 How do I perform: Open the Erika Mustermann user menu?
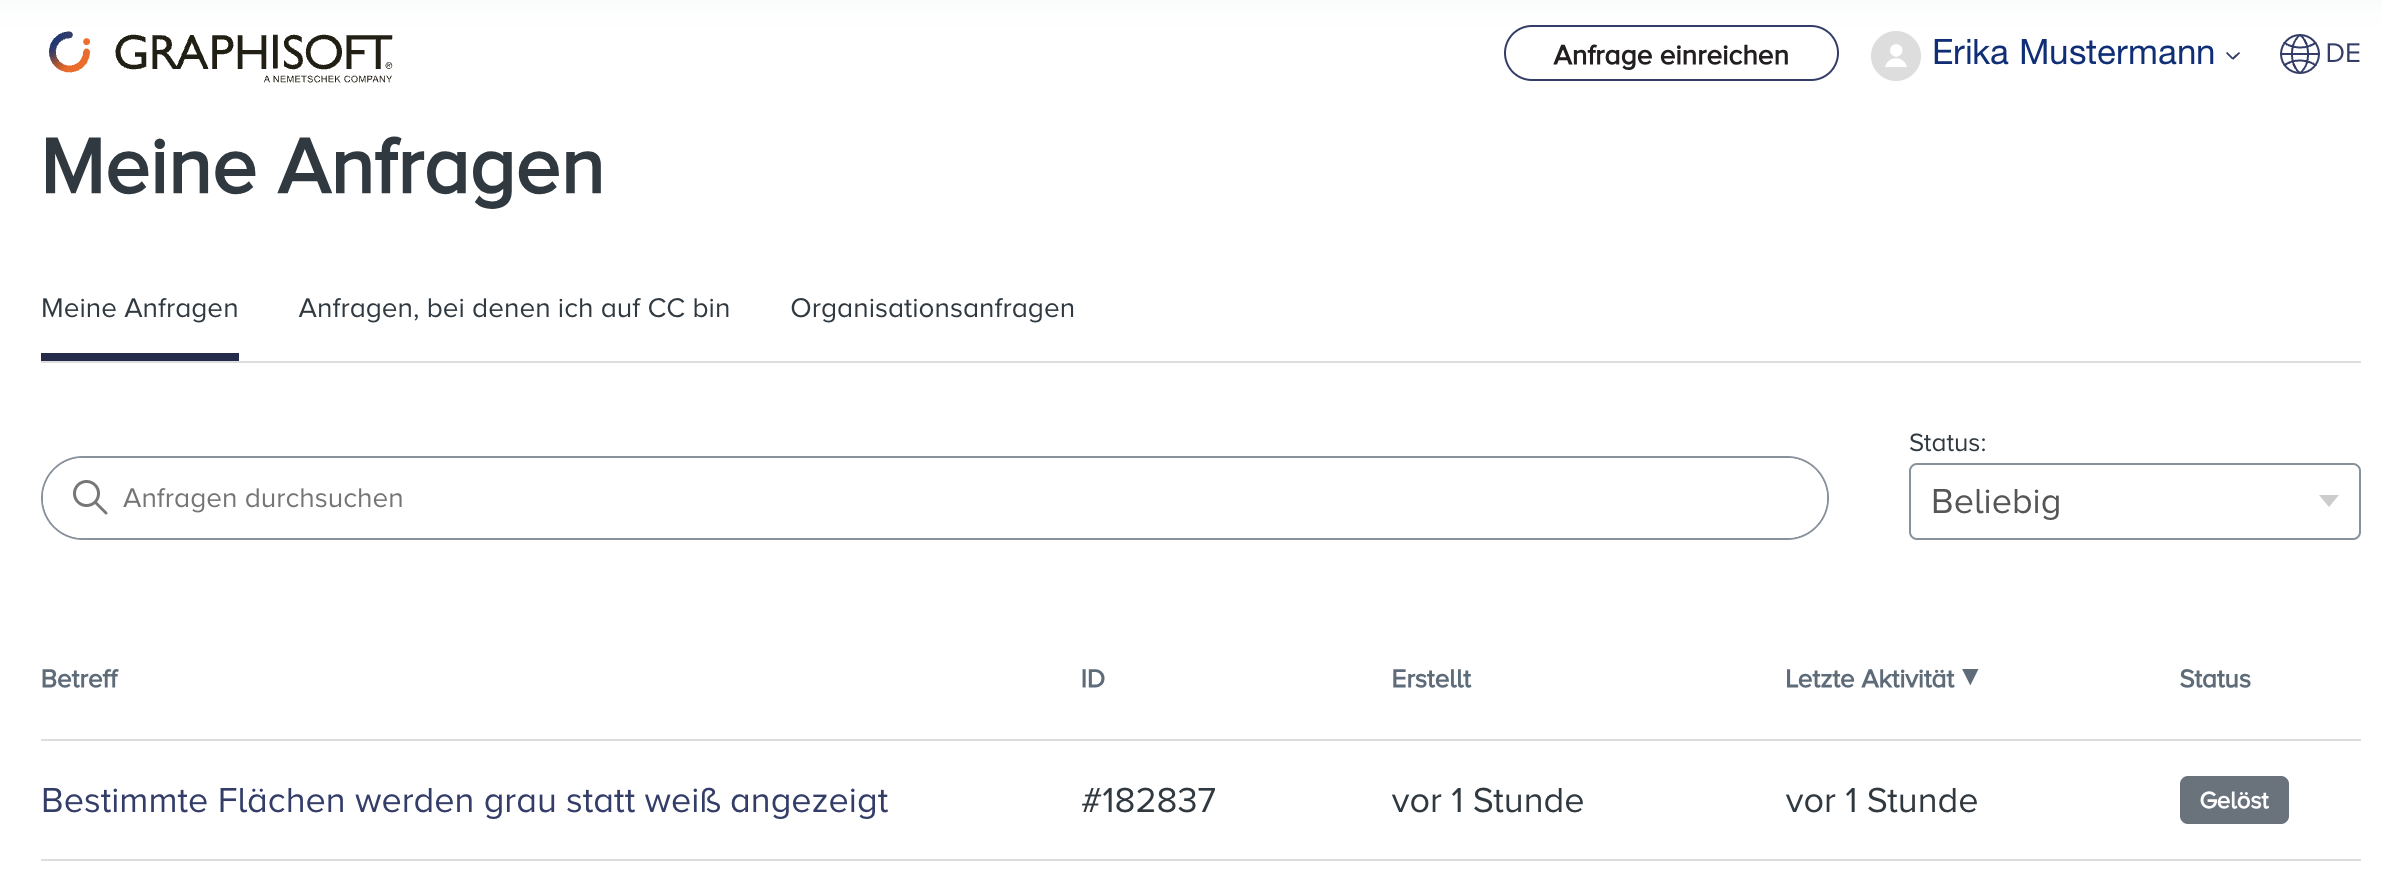coord(2085,53)
